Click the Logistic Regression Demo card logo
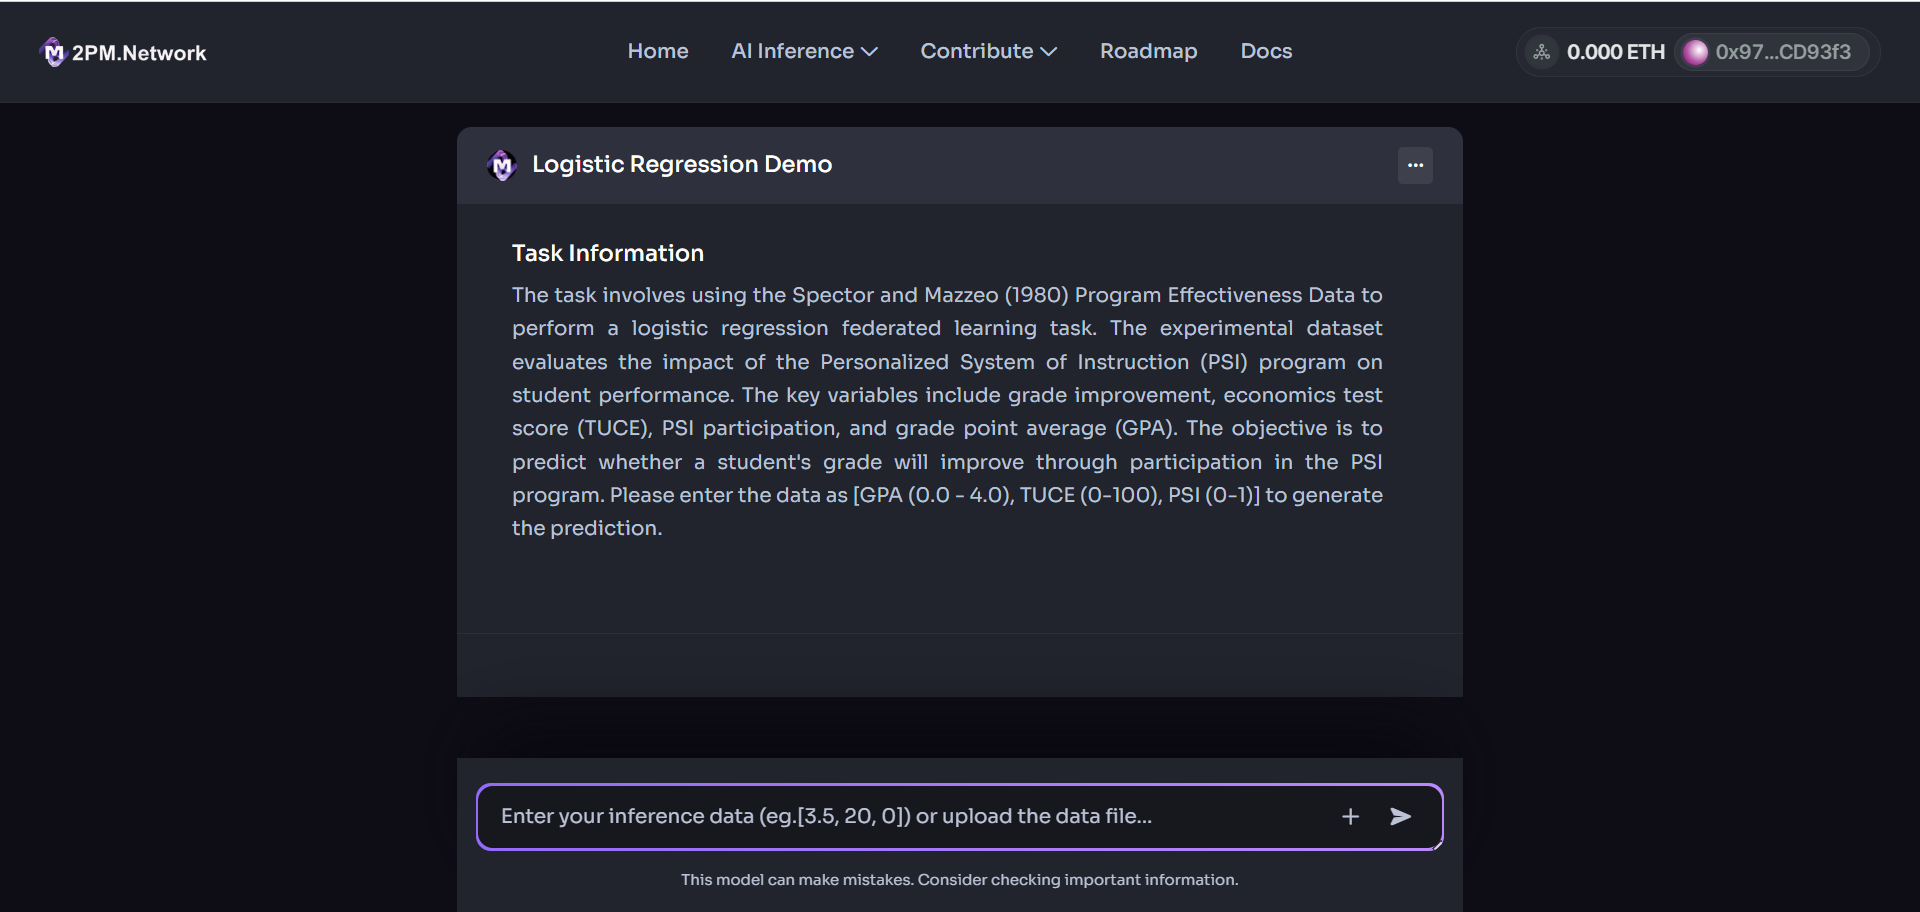Image resolution: width=1920 pixels, height=912 pixels. point(502,165)
